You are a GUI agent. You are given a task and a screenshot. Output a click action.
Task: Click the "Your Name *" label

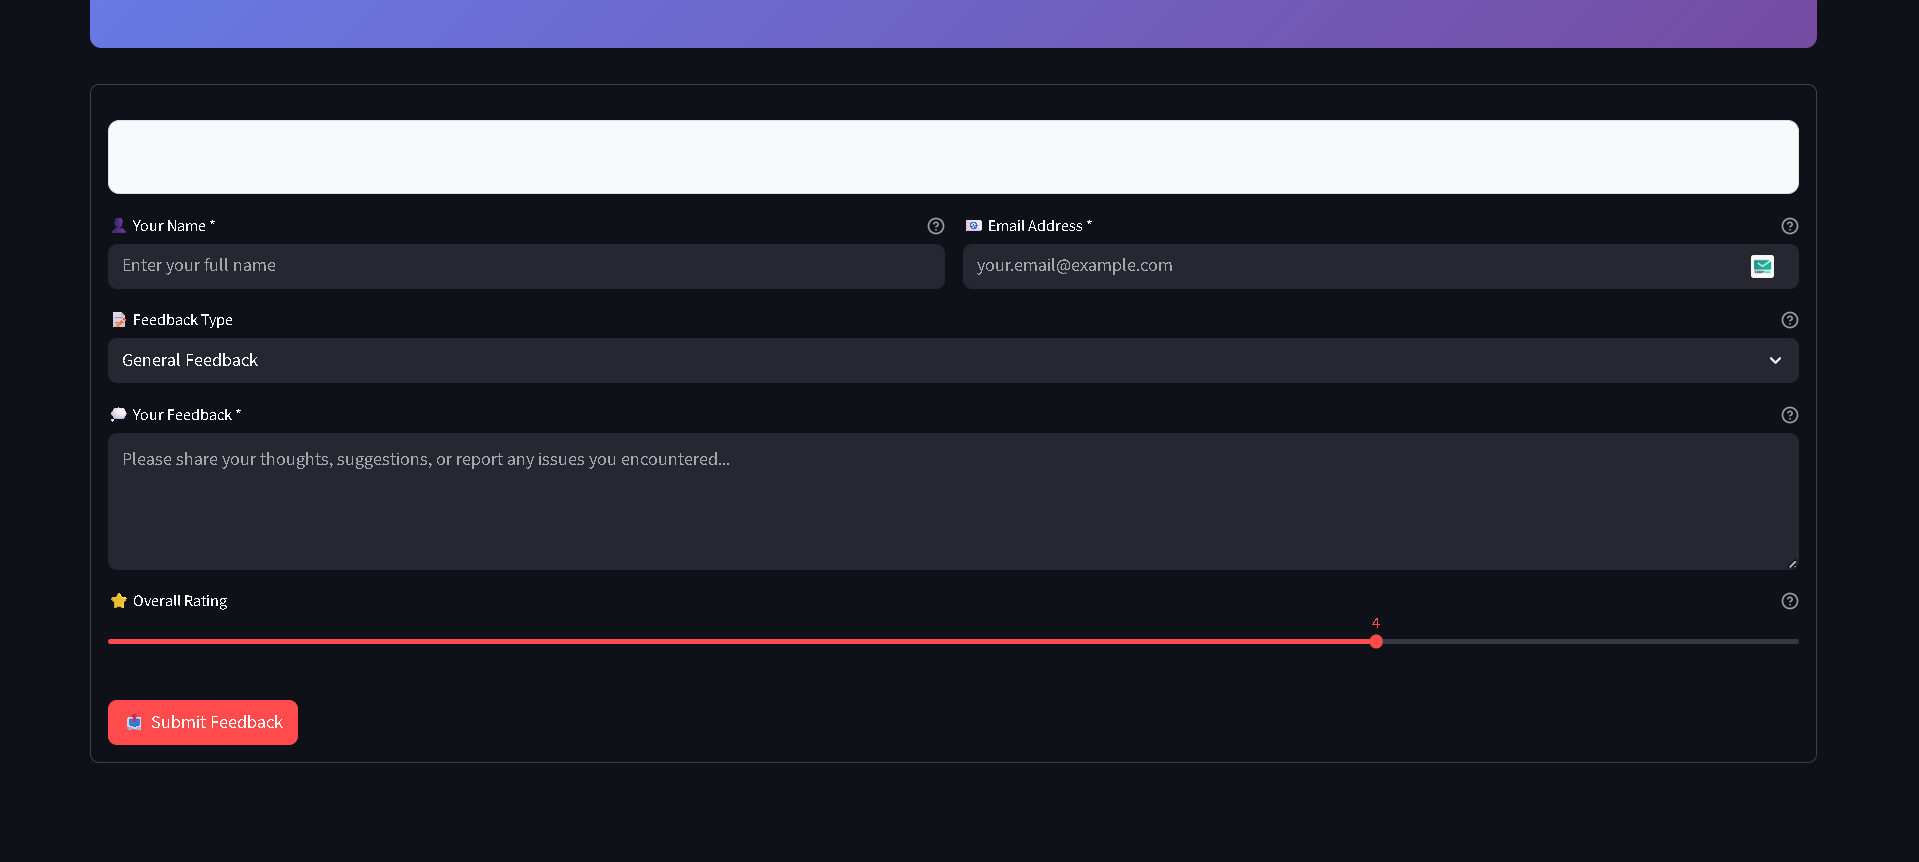174,226
